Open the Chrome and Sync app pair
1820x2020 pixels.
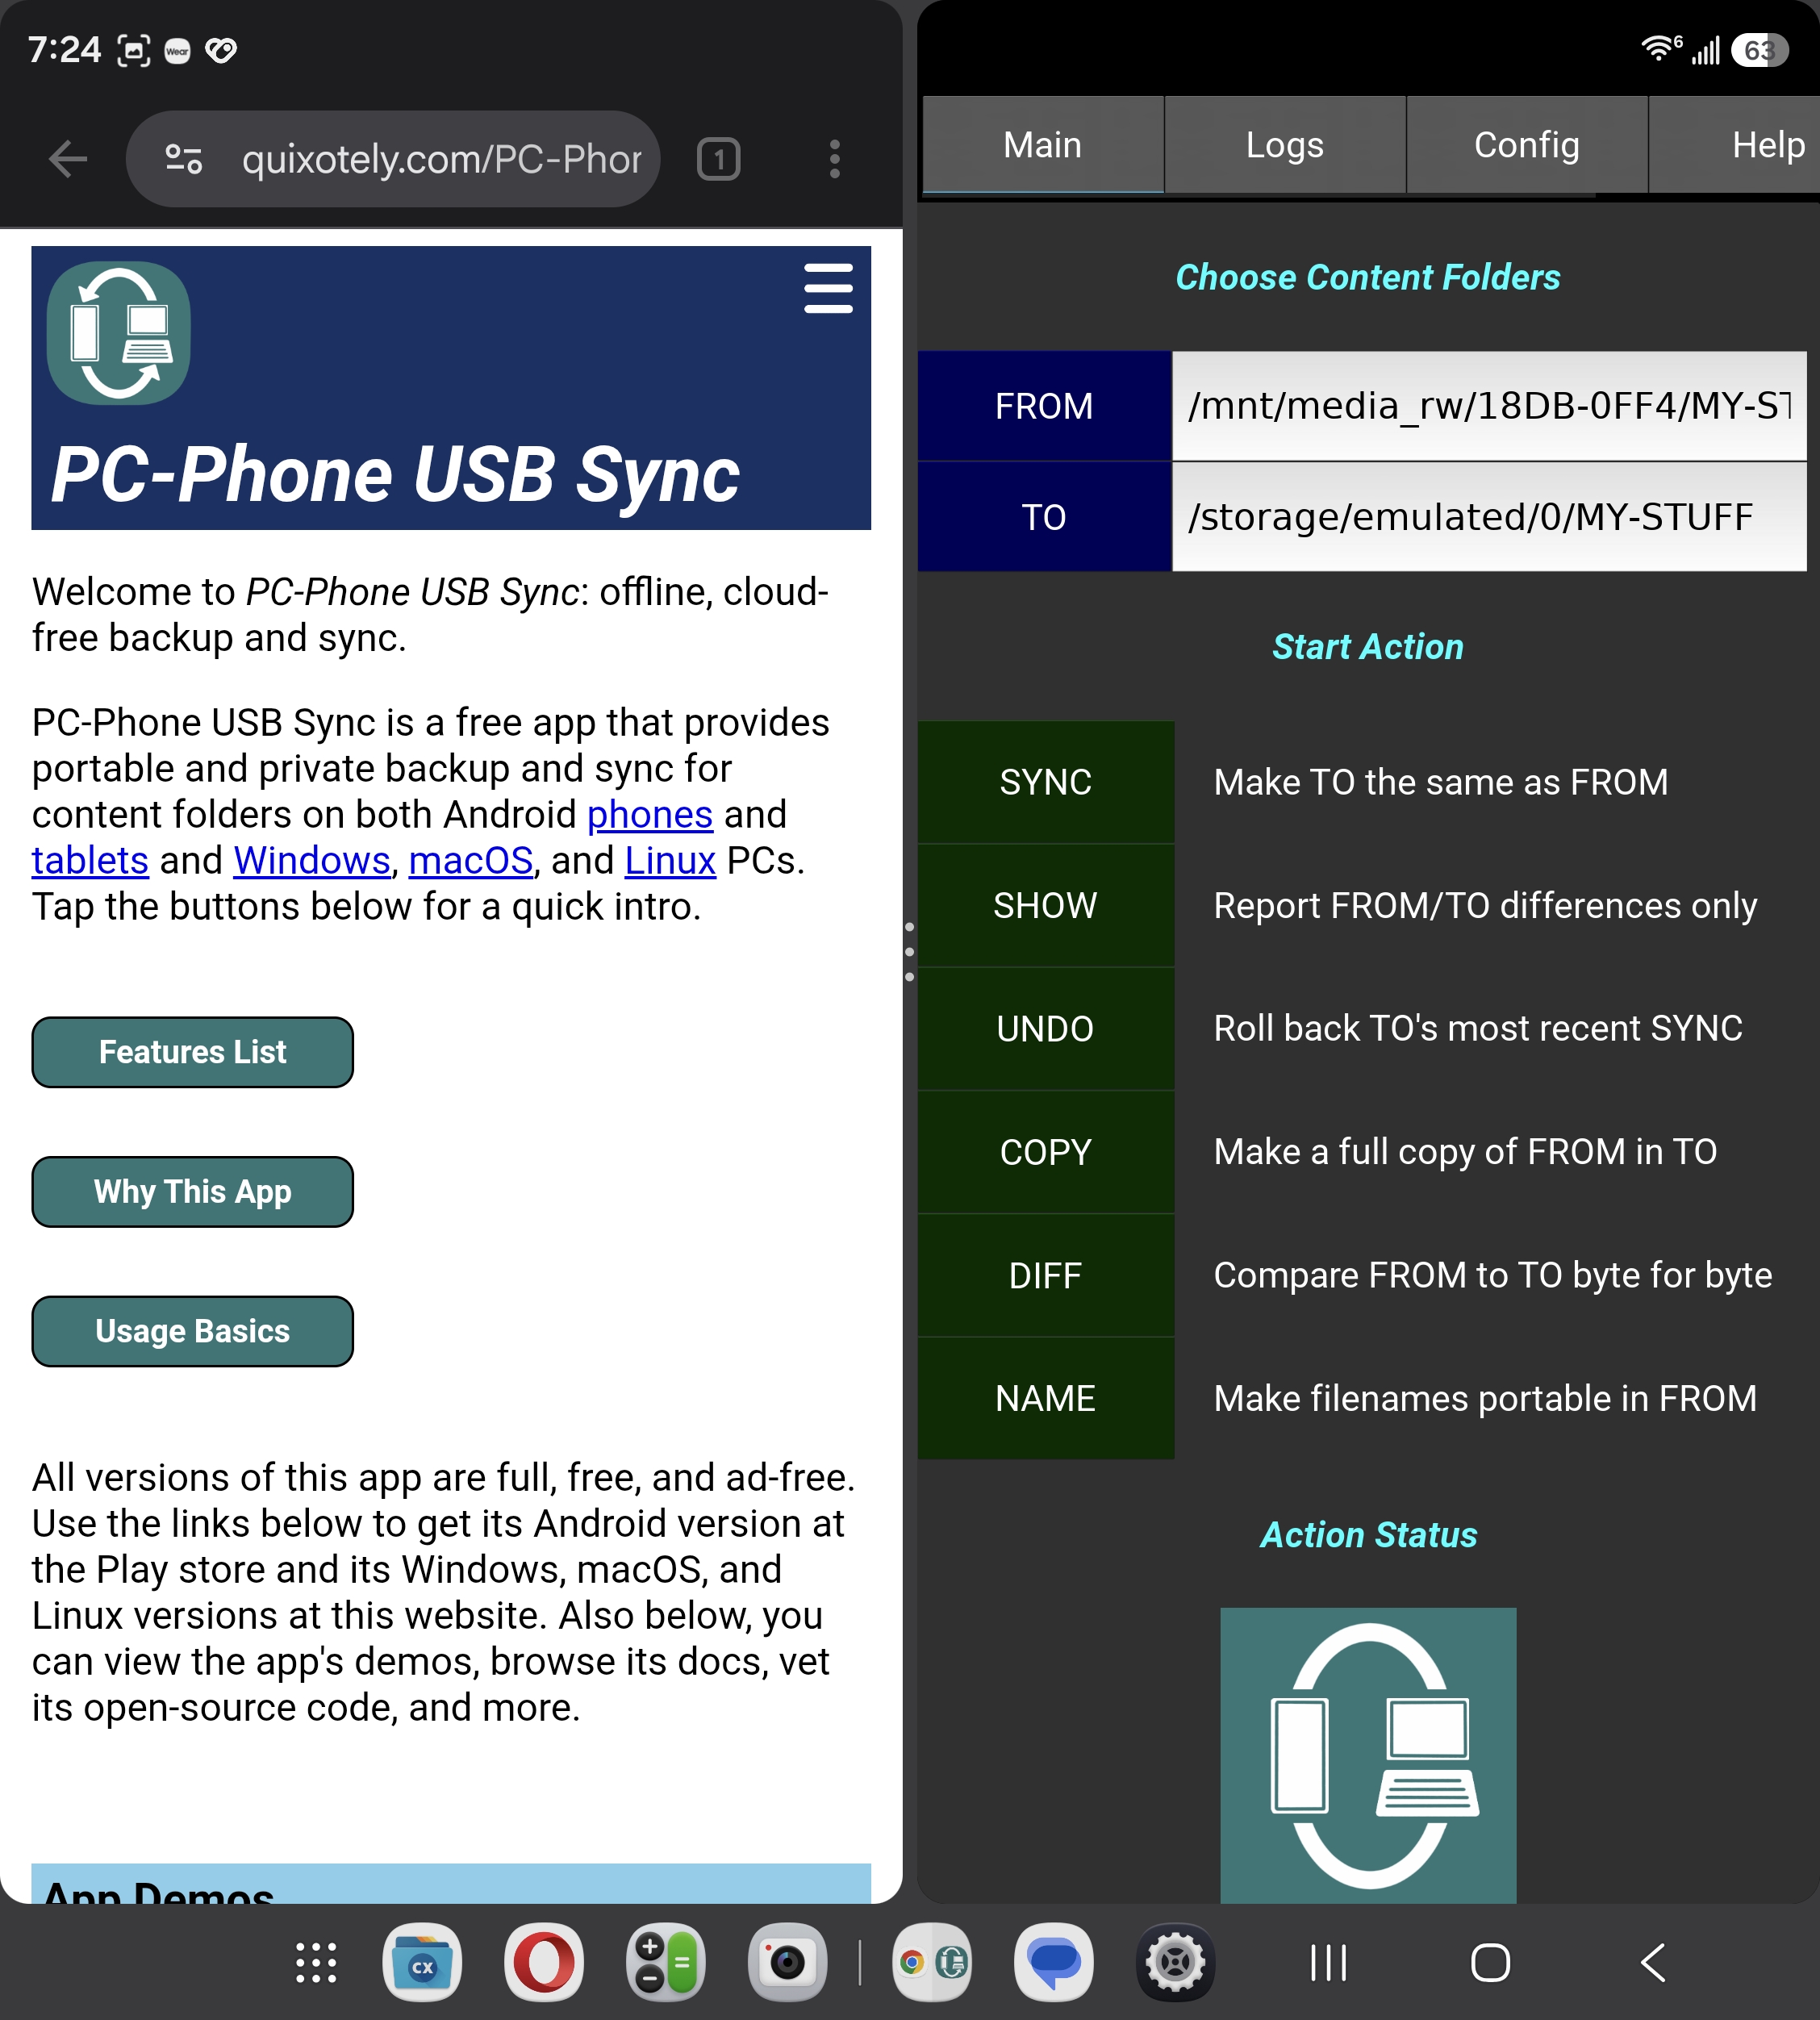pyautogui.click(x=932, y=1962)
